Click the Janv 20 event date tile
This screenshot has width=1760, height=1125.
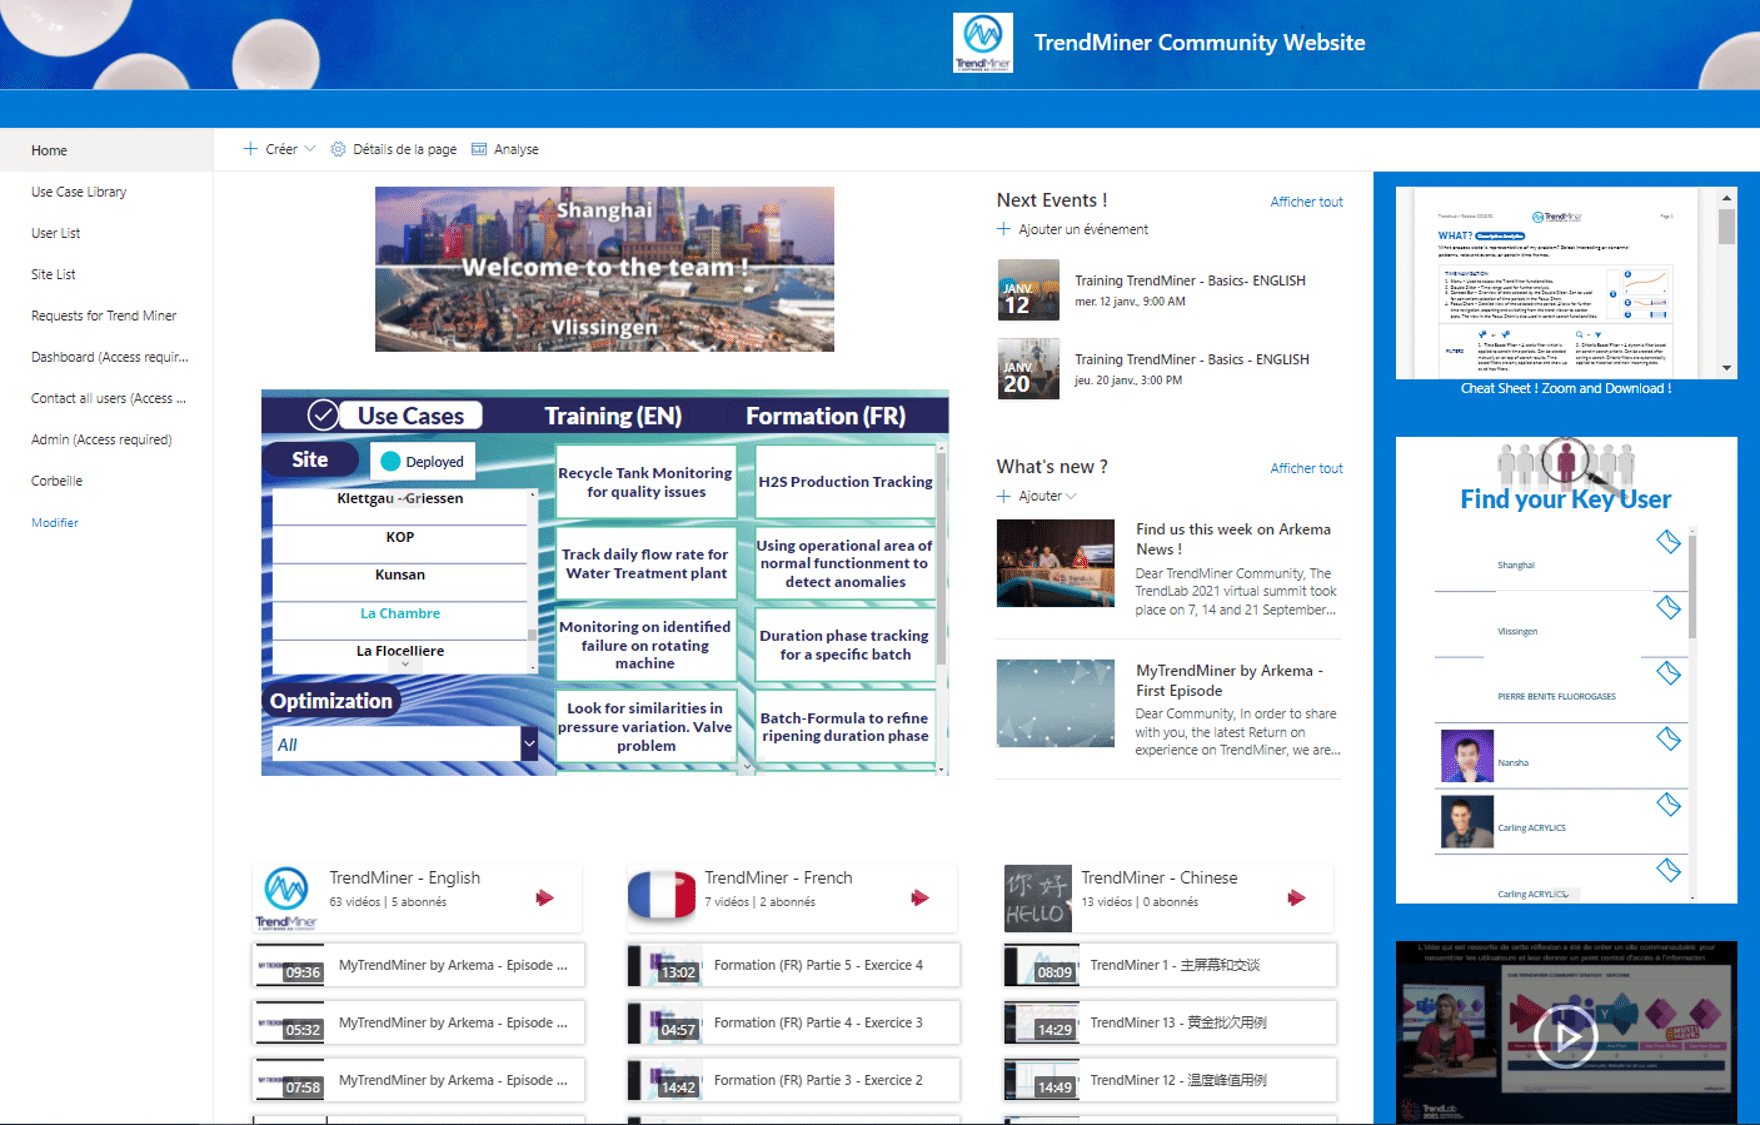click(x=1028, y=369)
